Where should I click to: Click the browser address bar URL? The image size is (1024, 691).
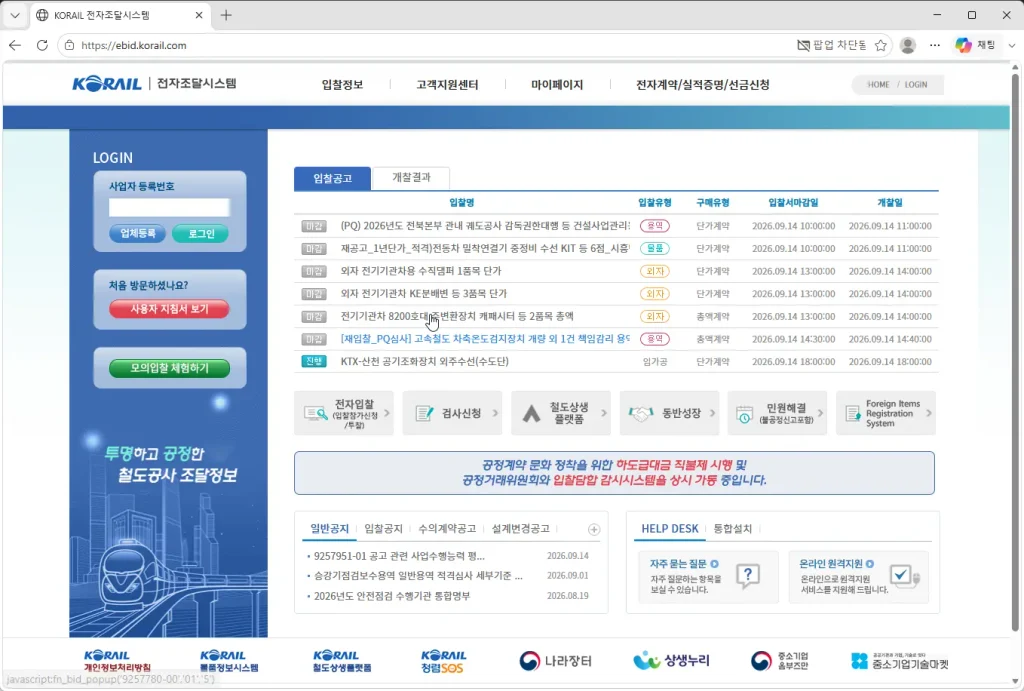[134, 45]
